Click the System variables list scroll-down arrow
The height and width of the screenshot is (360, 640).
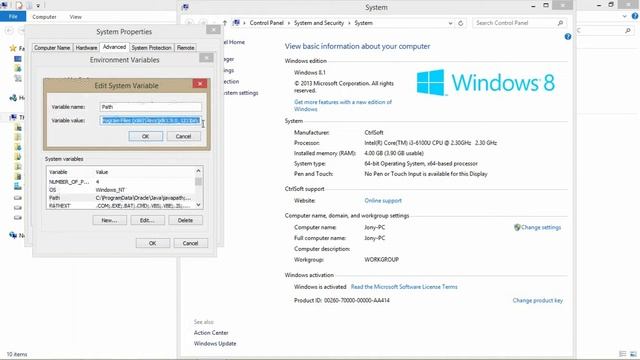[198, 205]
